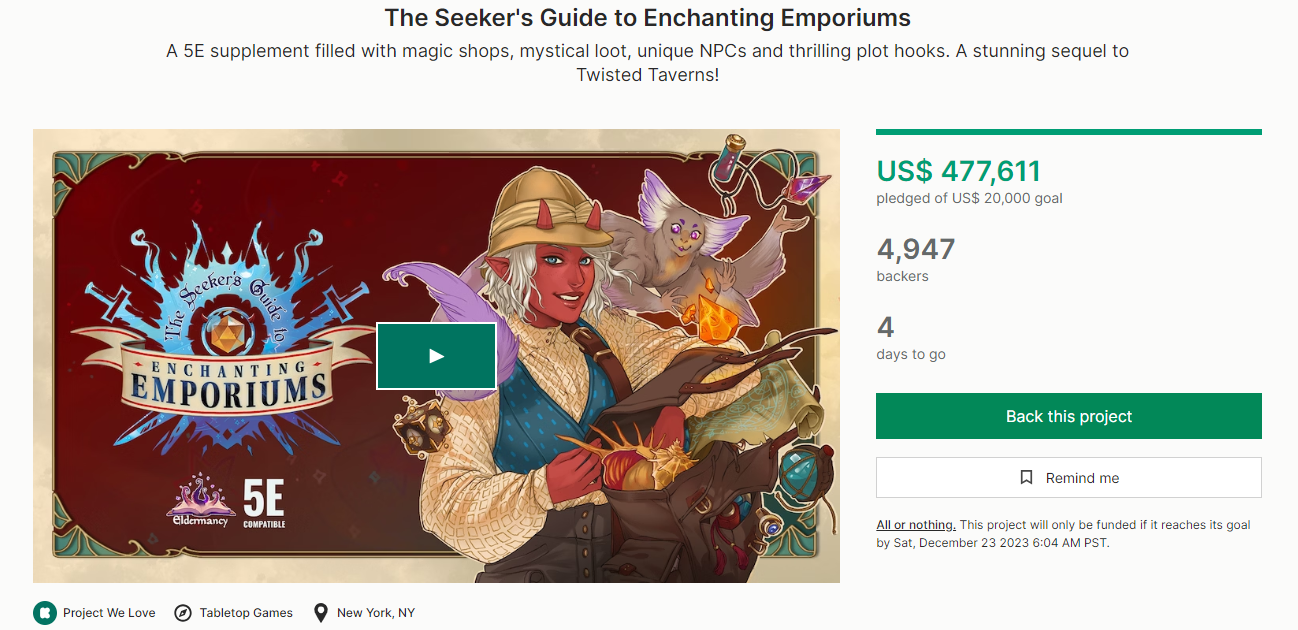Open the Tabletop Games category link
The height and width of the screenshot is (630, 1298).
(x=246, y=613)
